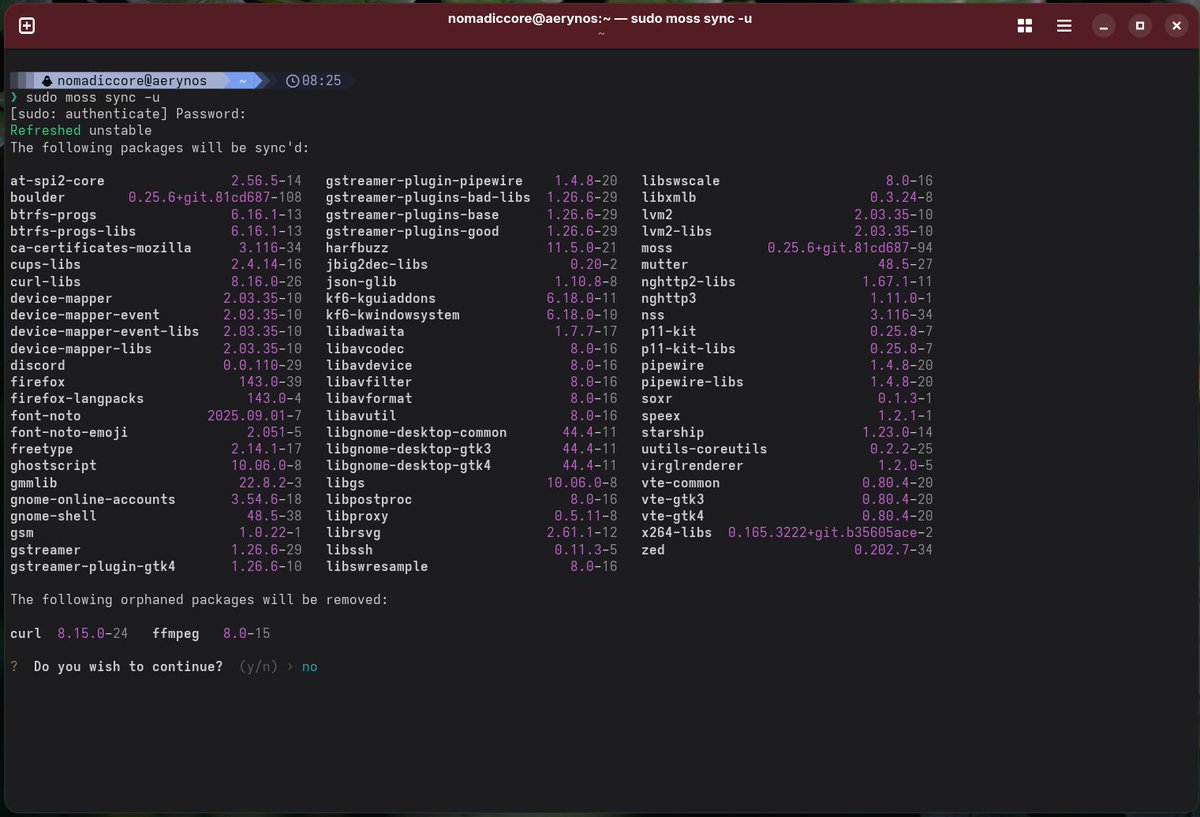
Task: Click the tilde subtitle under the window title
Action: (601, 33)
